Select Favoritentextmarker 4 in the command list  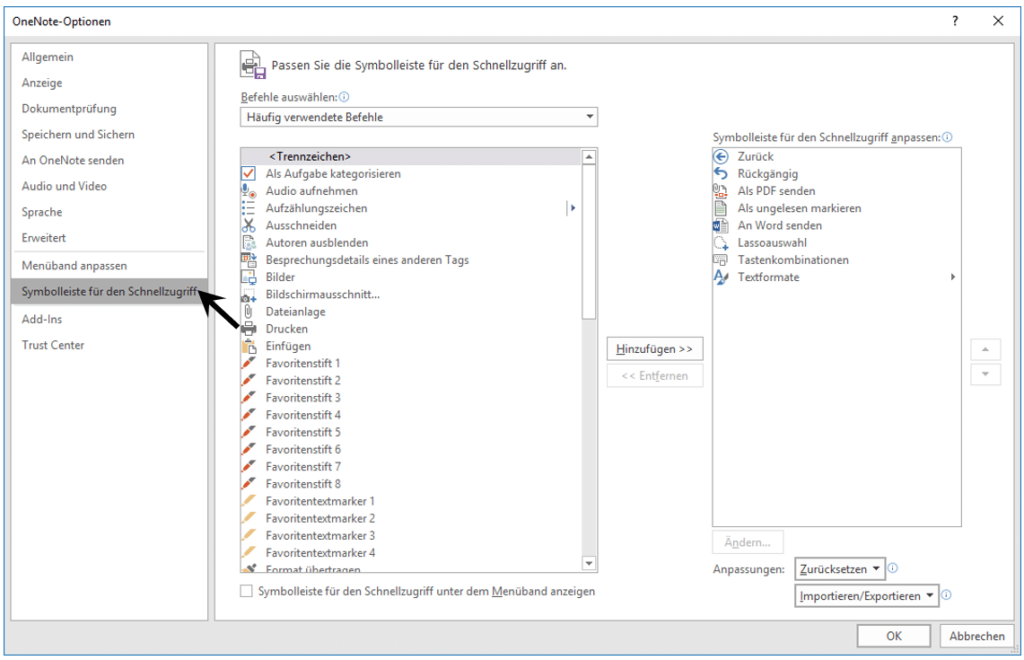point(411,552)
